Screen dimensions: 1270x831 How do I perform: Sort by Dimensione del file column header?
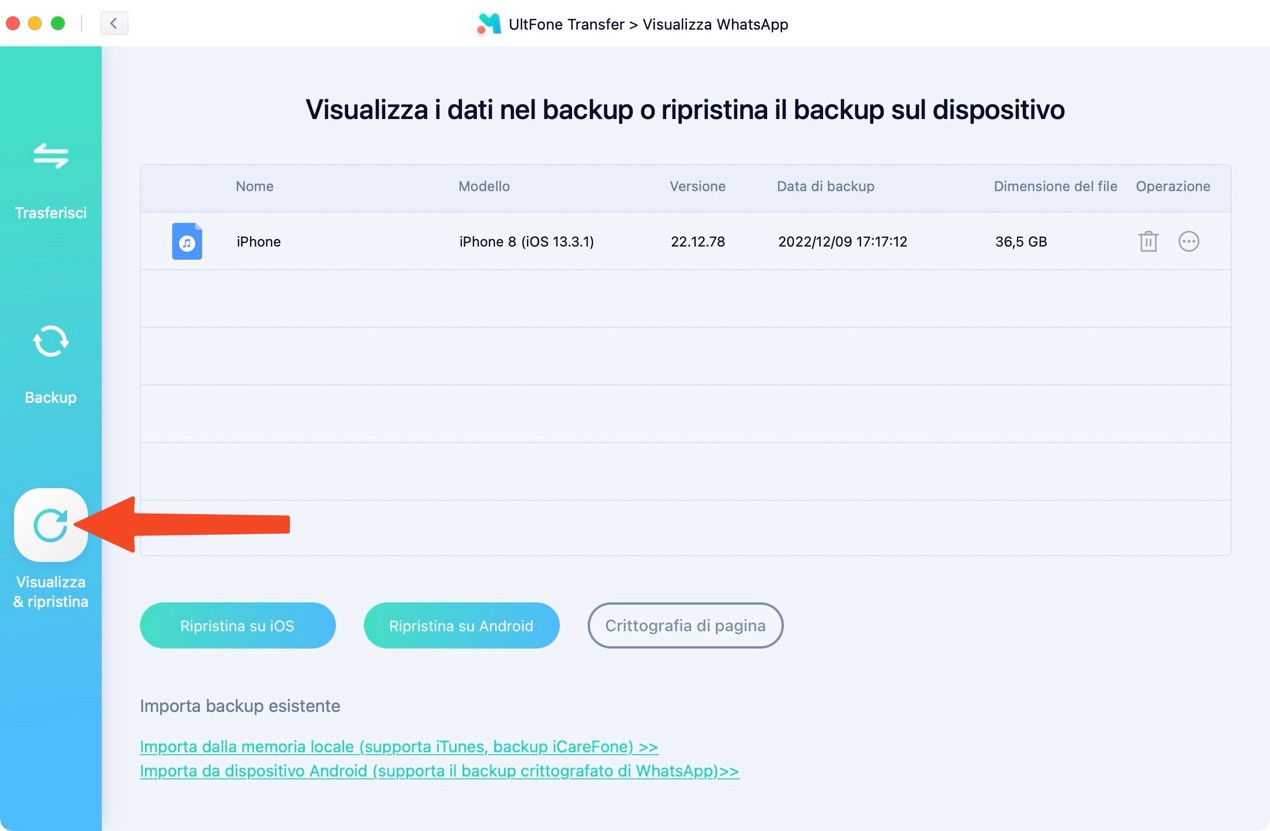(x=1055, y=186)
